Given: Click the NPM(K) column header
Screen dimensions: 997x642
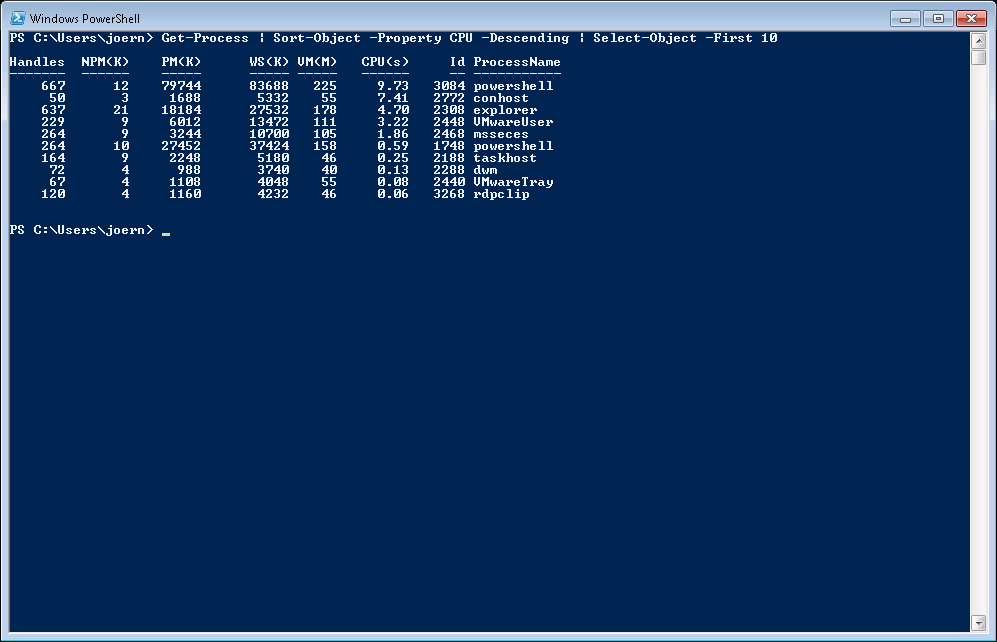Looking at the screenshot, I should (x=105, y=62).
